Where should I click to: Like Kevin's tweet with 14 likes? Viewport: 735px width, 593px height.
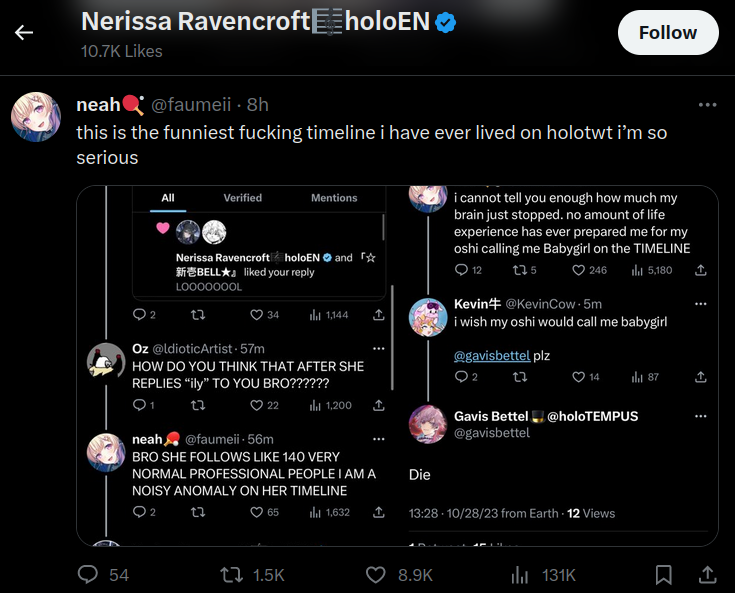[579, 377]
